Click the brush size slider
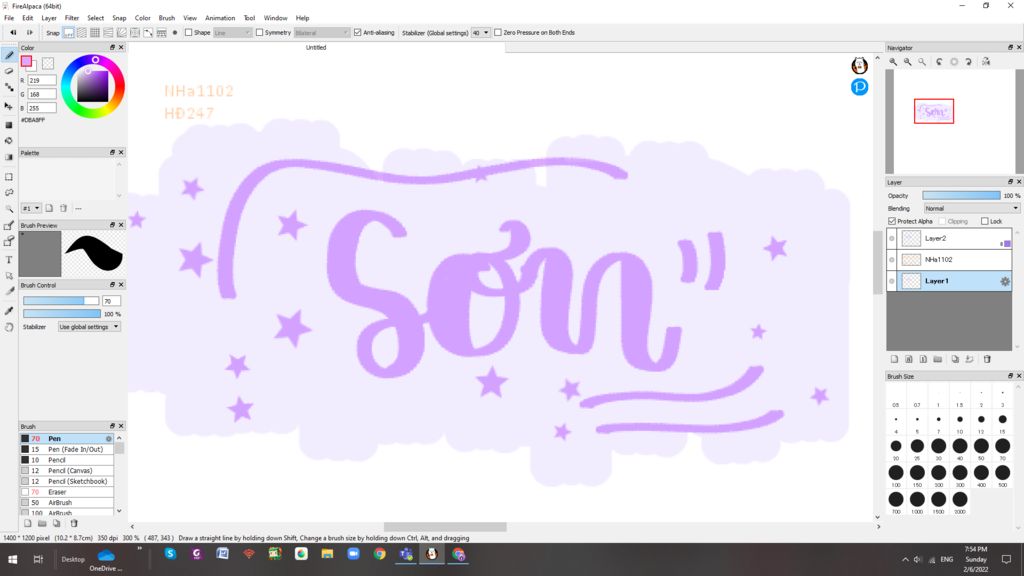Image resolution: width=1024 pixels, height=576 pixels. (61, 301)
